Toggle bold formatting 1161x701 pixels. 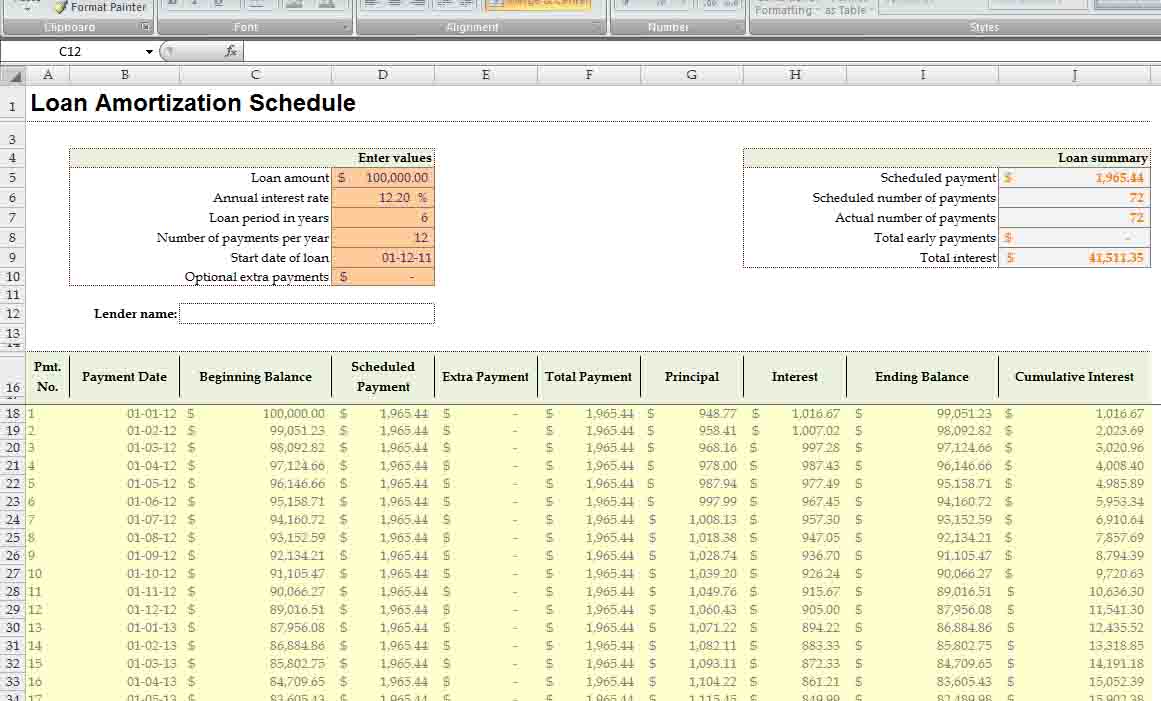point(170,4)
